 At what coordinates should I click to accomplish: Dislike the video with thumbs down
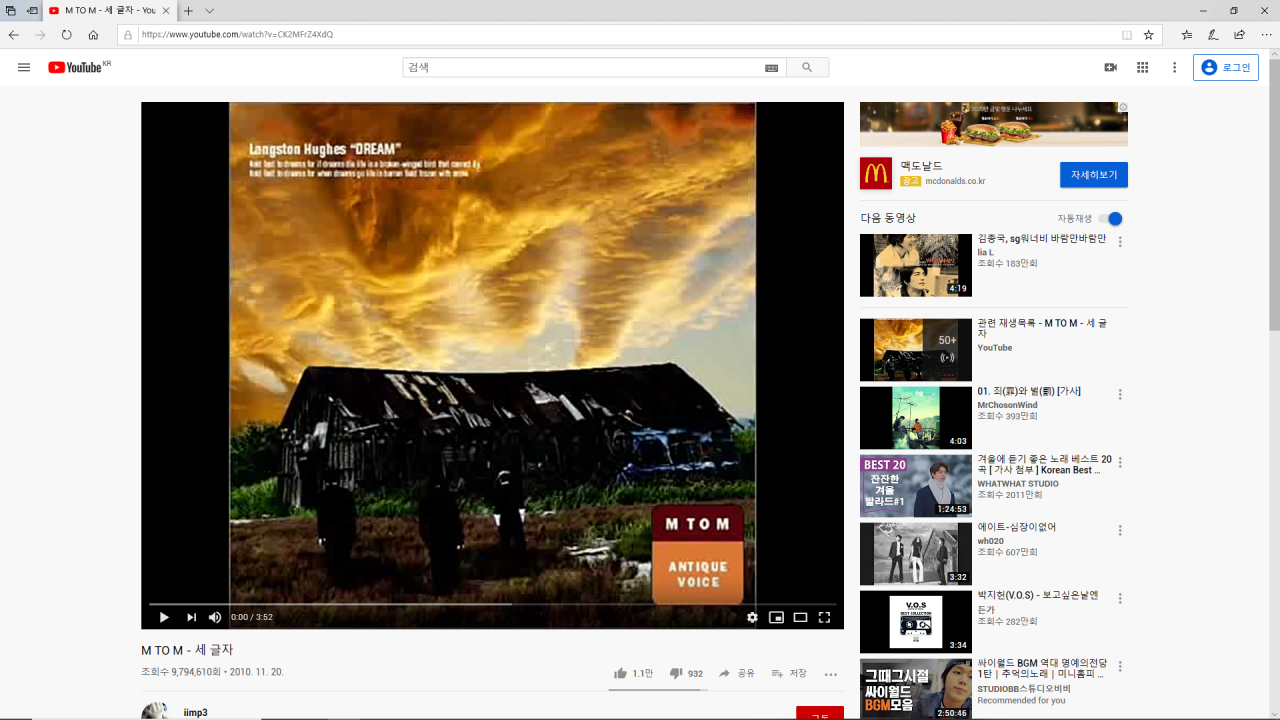pos(676,674)
